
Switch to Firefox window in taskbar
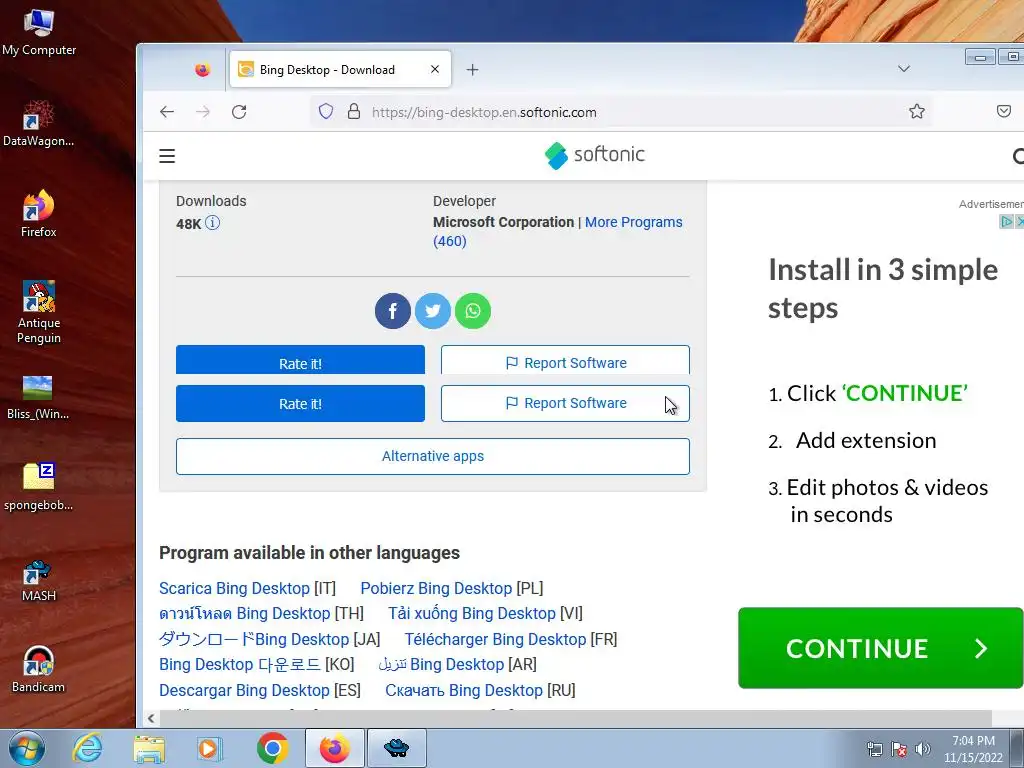coord(334,748)
